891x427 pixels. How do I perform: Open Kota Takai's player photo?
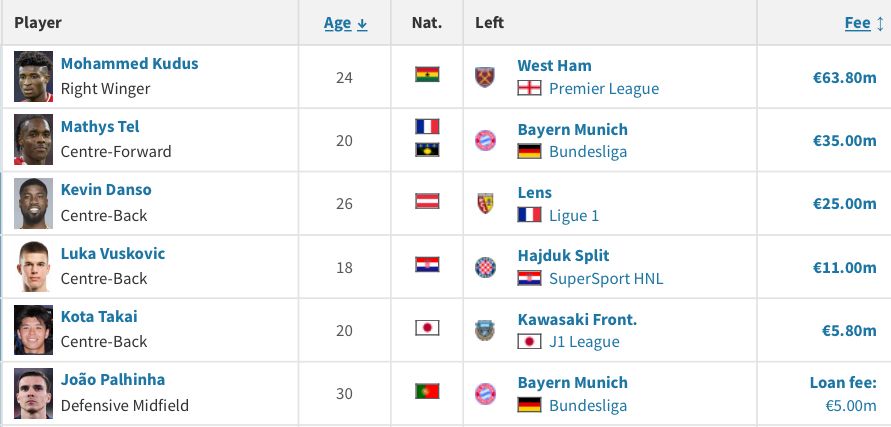(x=34, y=330)
